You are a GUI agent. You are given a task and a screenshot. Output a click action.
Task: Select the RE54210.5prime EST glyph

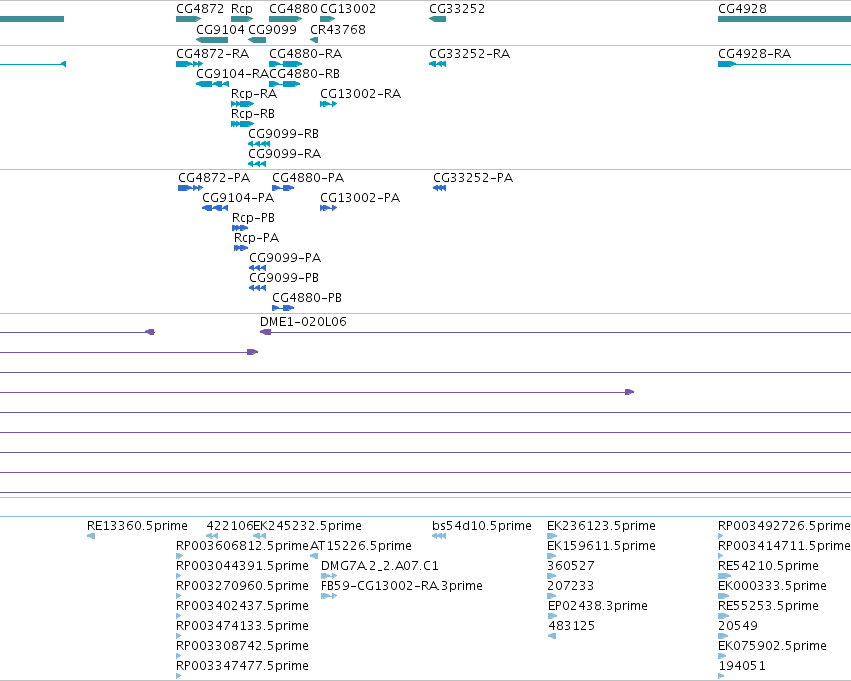[x=725, y=576]
